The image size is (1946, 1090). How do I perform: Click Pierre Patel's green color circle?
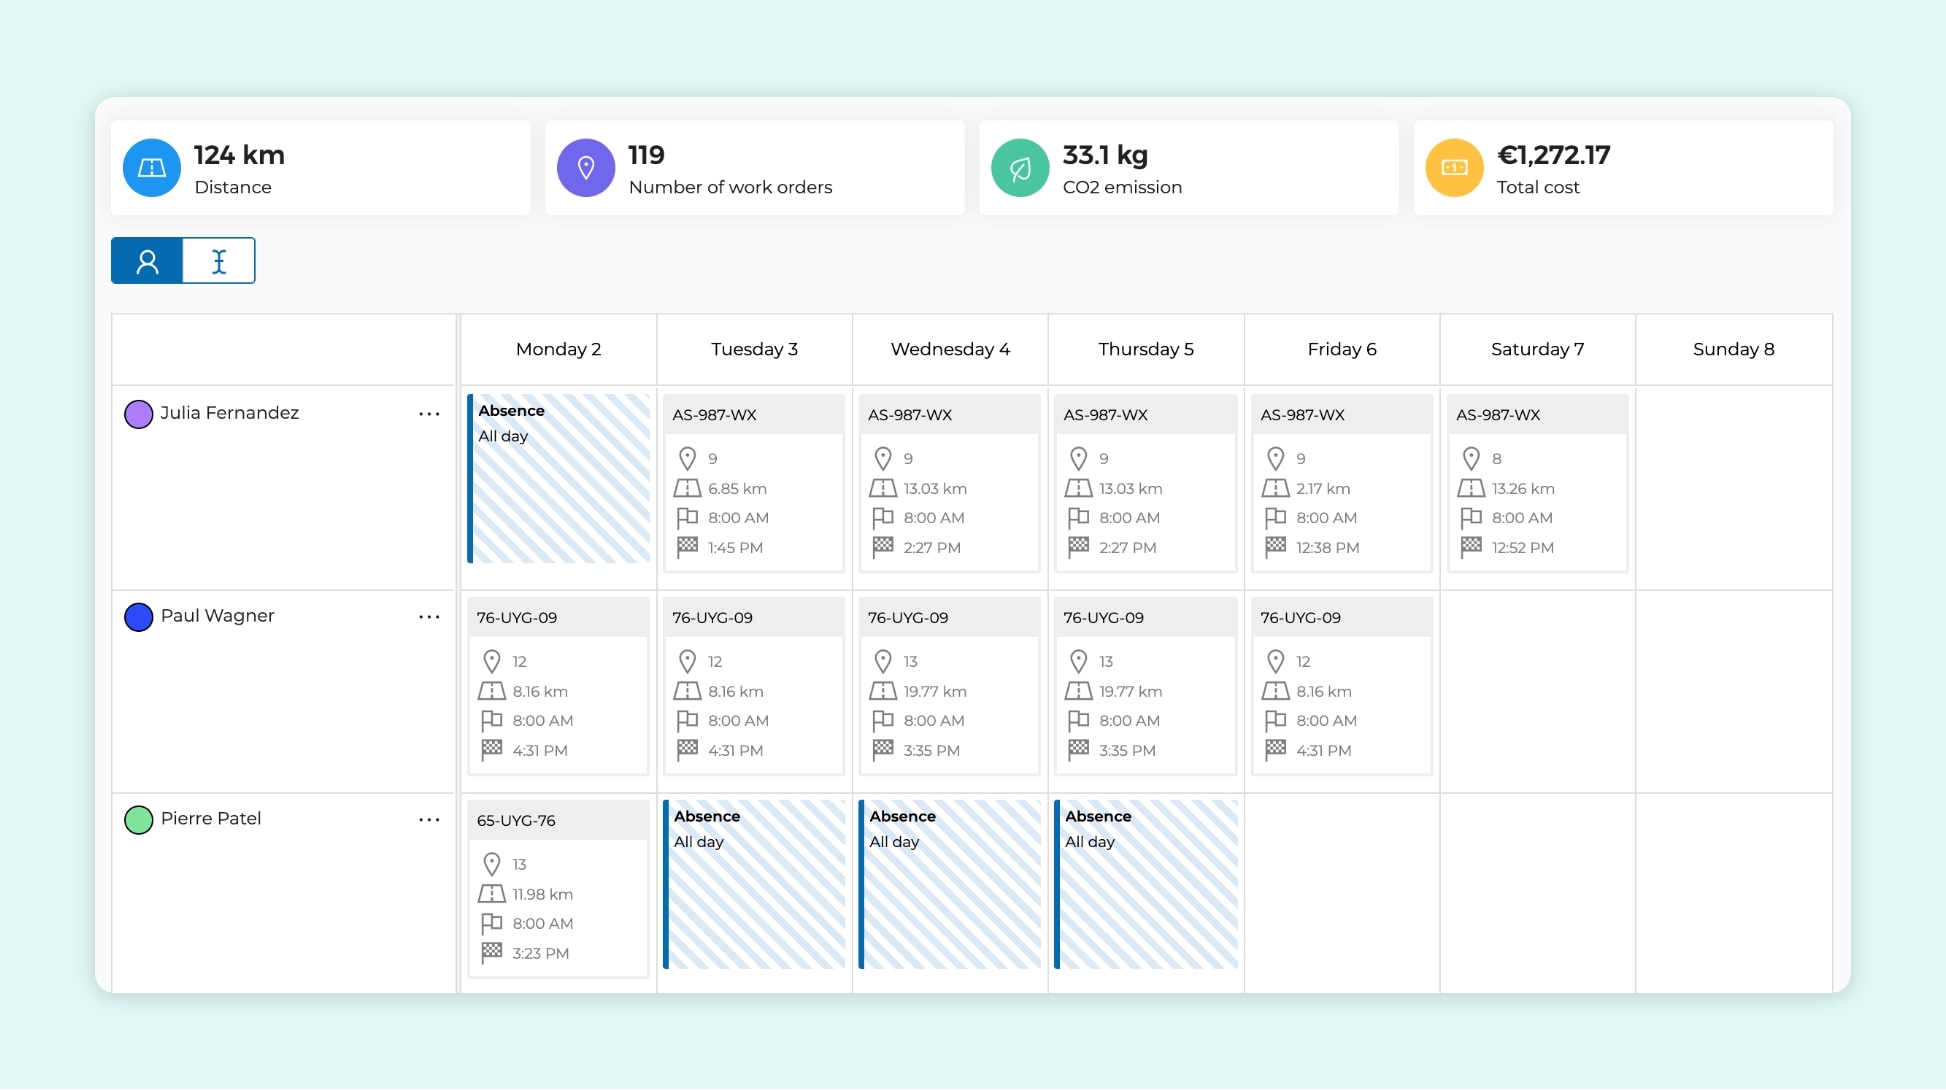point(138,820)
